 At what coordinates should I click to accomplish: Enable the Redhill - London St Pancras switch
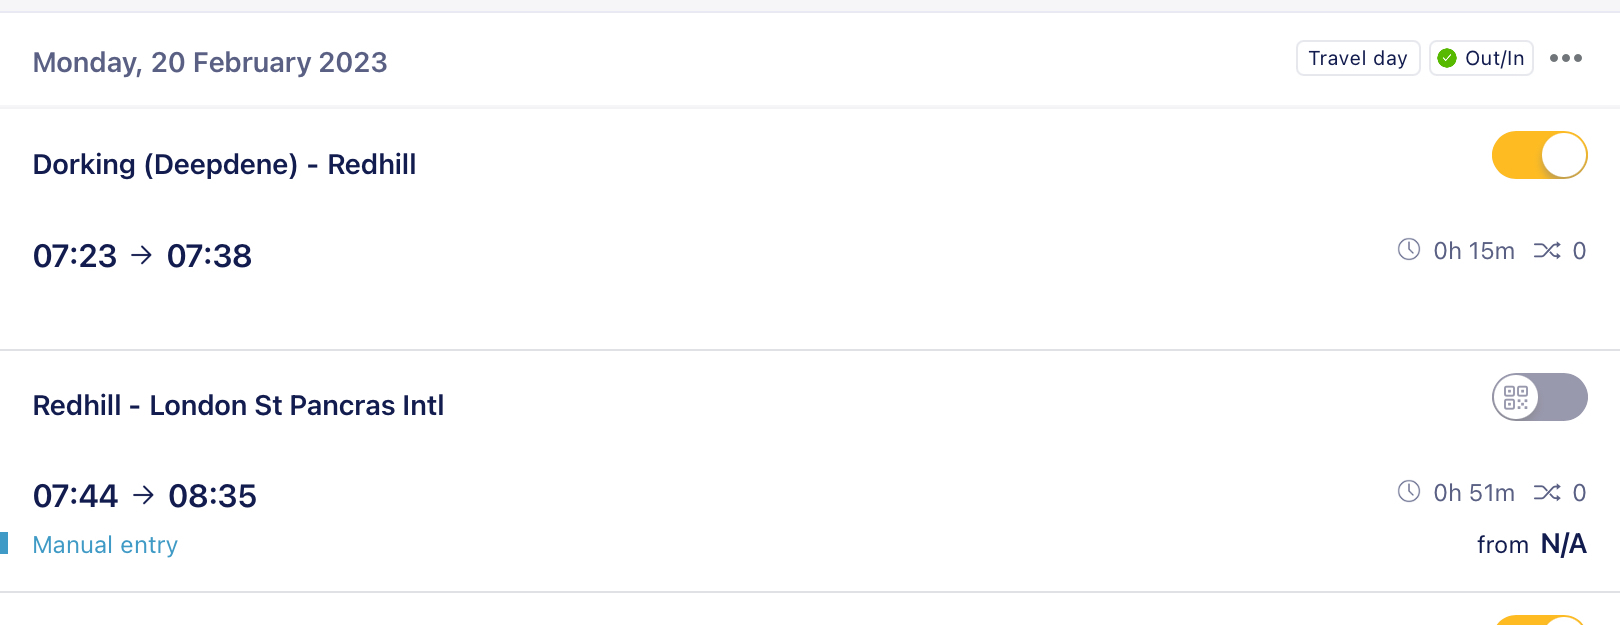[x=1540, y=397]
